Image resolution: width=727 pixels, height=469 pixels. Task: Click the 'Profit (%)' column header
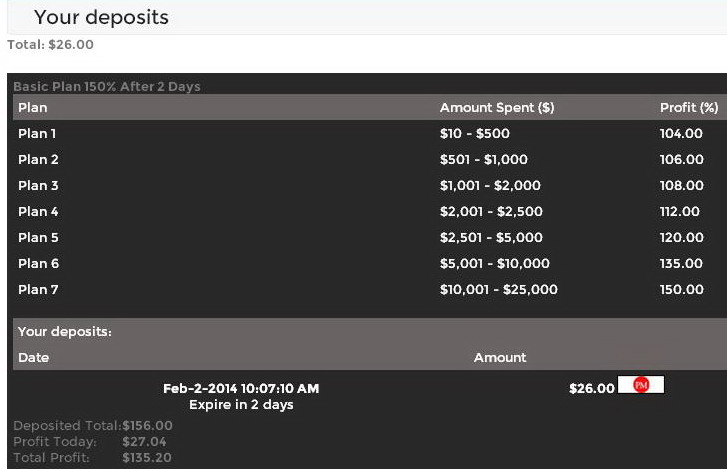(689, 107)
